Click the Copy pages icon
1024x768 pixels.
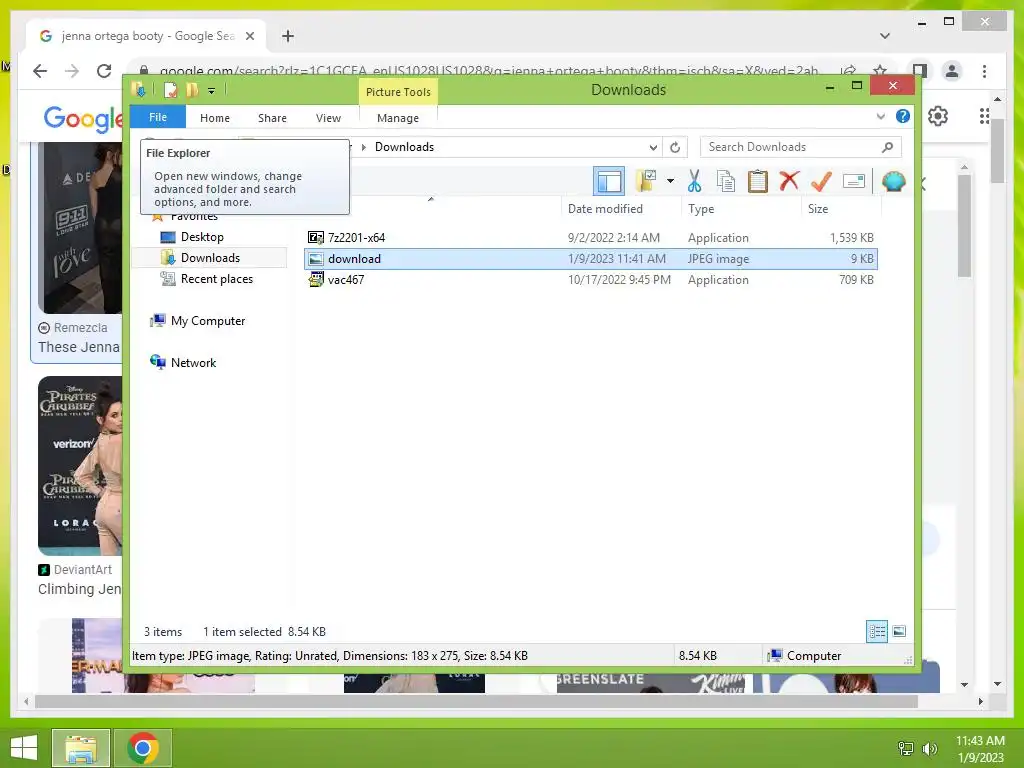pyautogui.click(x=726, y=181)
